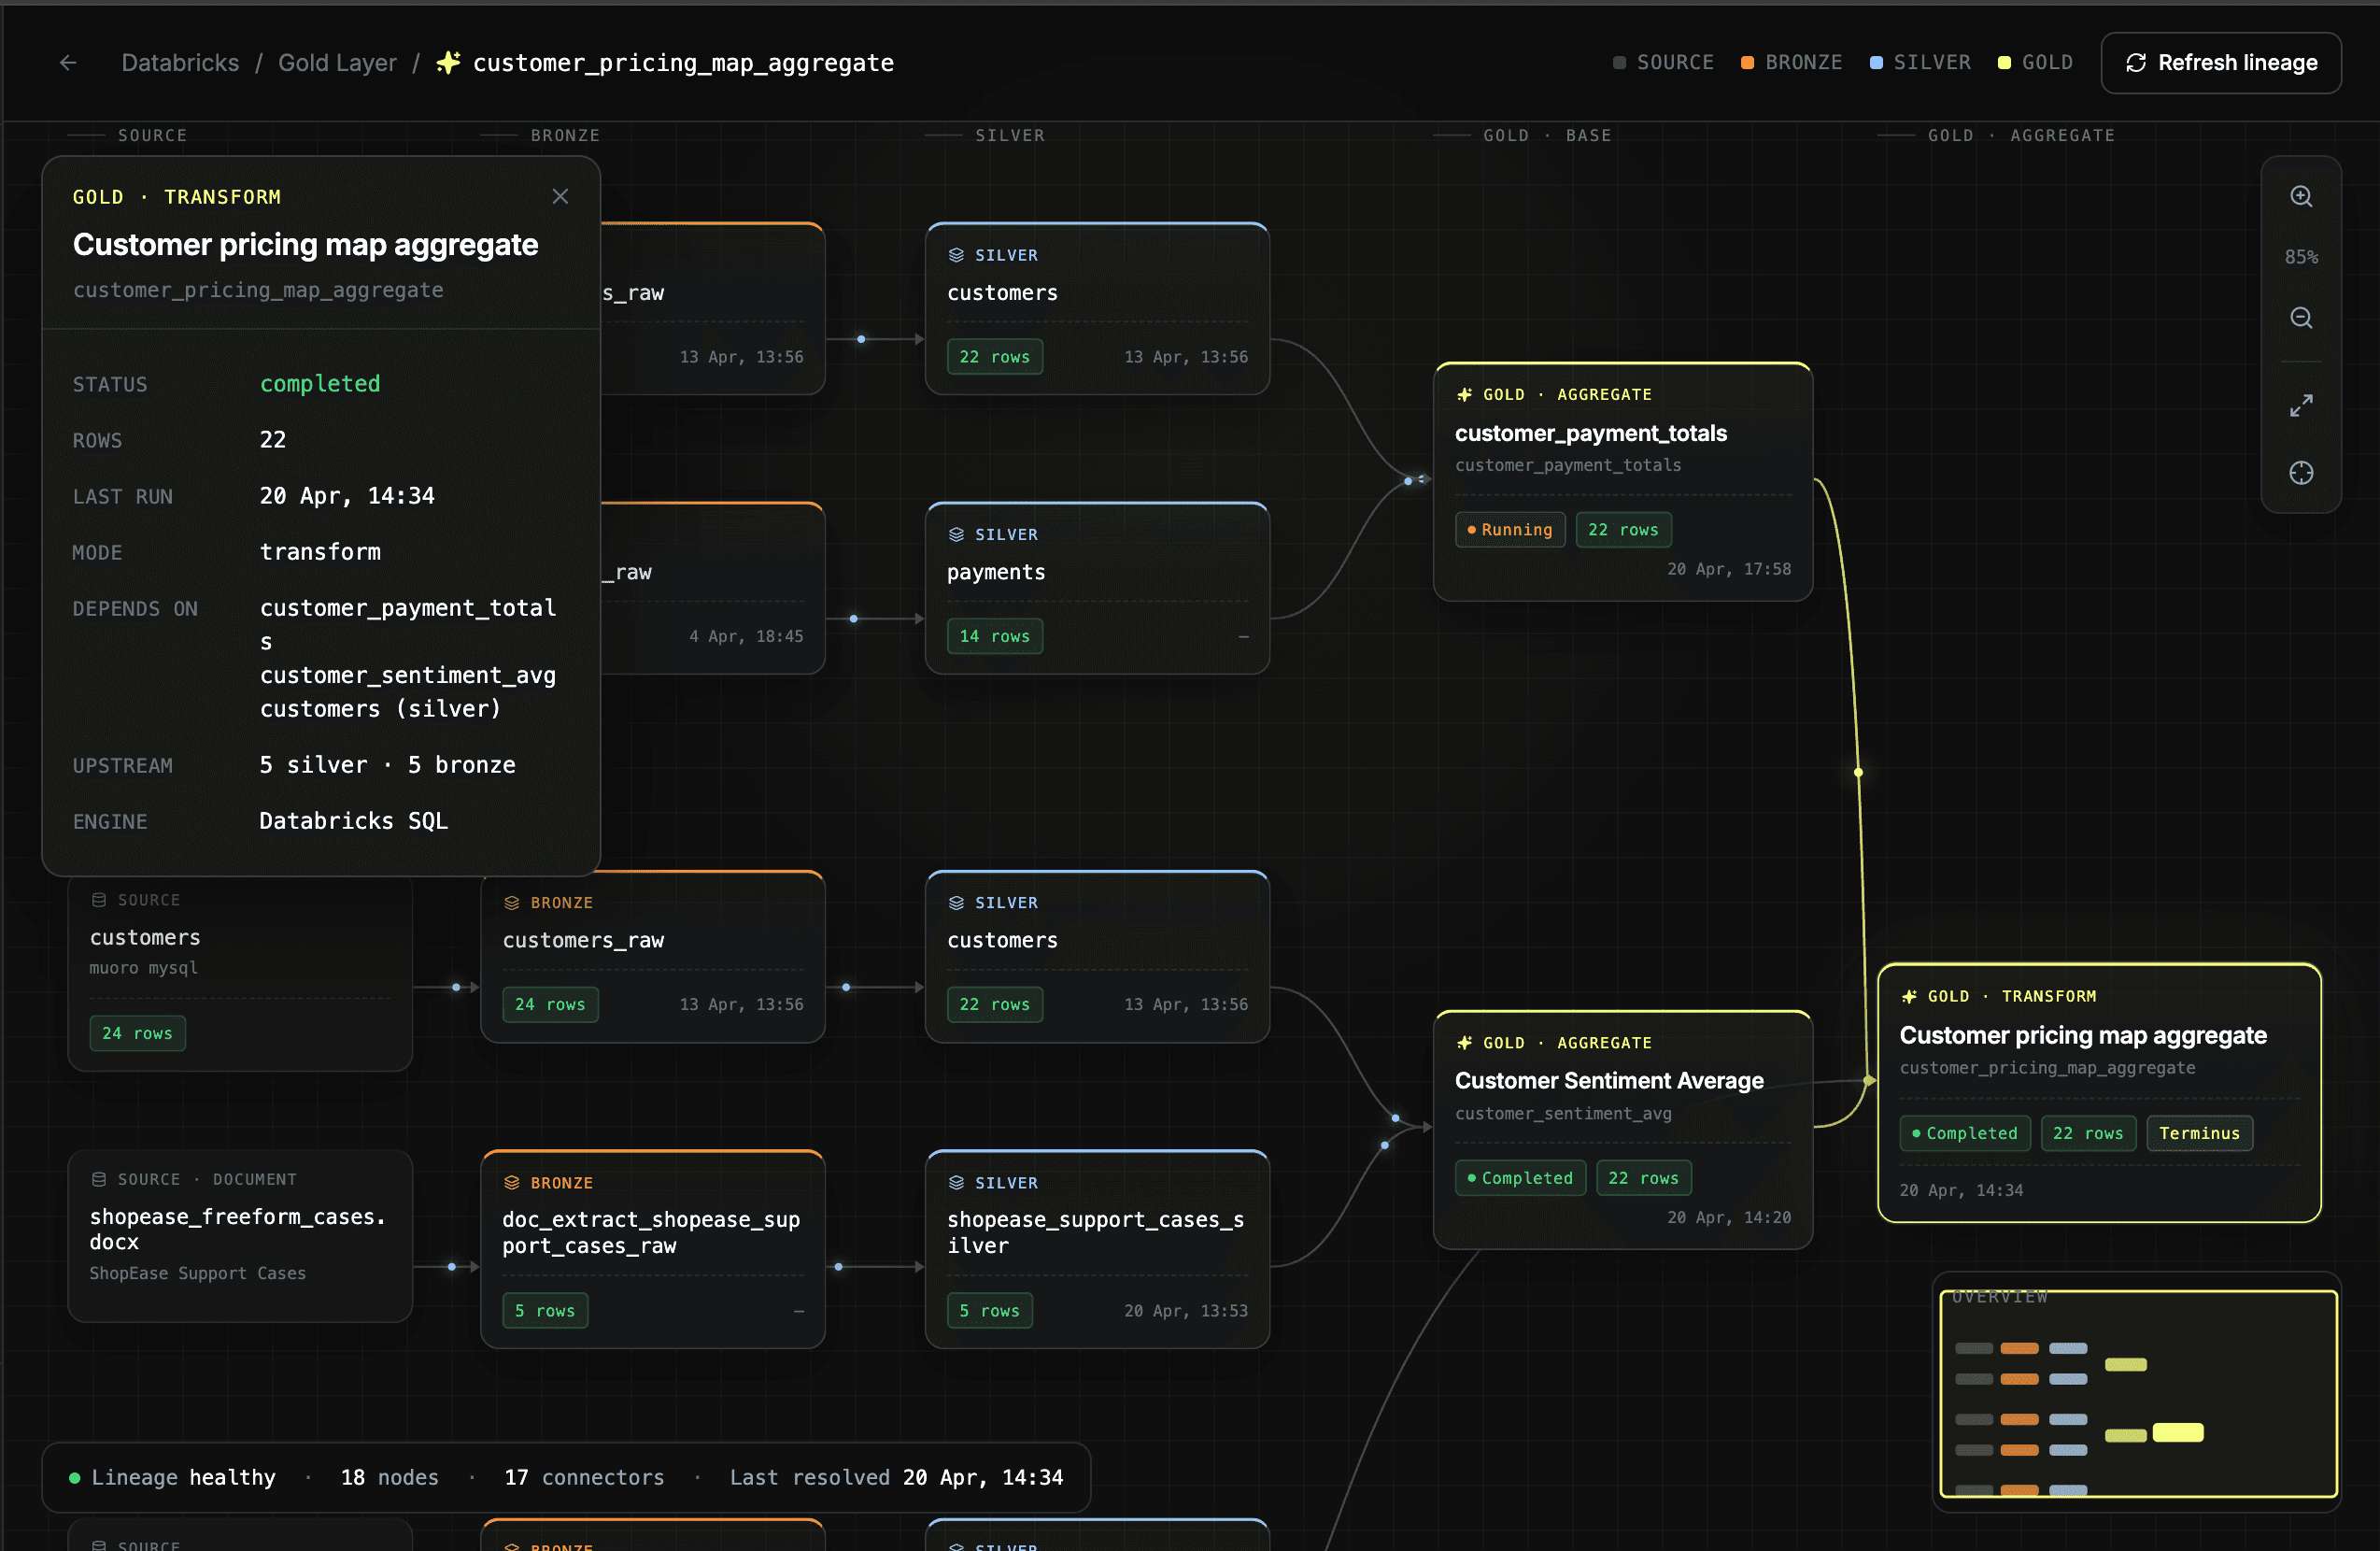The height and width of the screenshot is (1551, 2380).
Task: Click the sparkle icon beside the breadcrumb title
Action: (449, 62)
